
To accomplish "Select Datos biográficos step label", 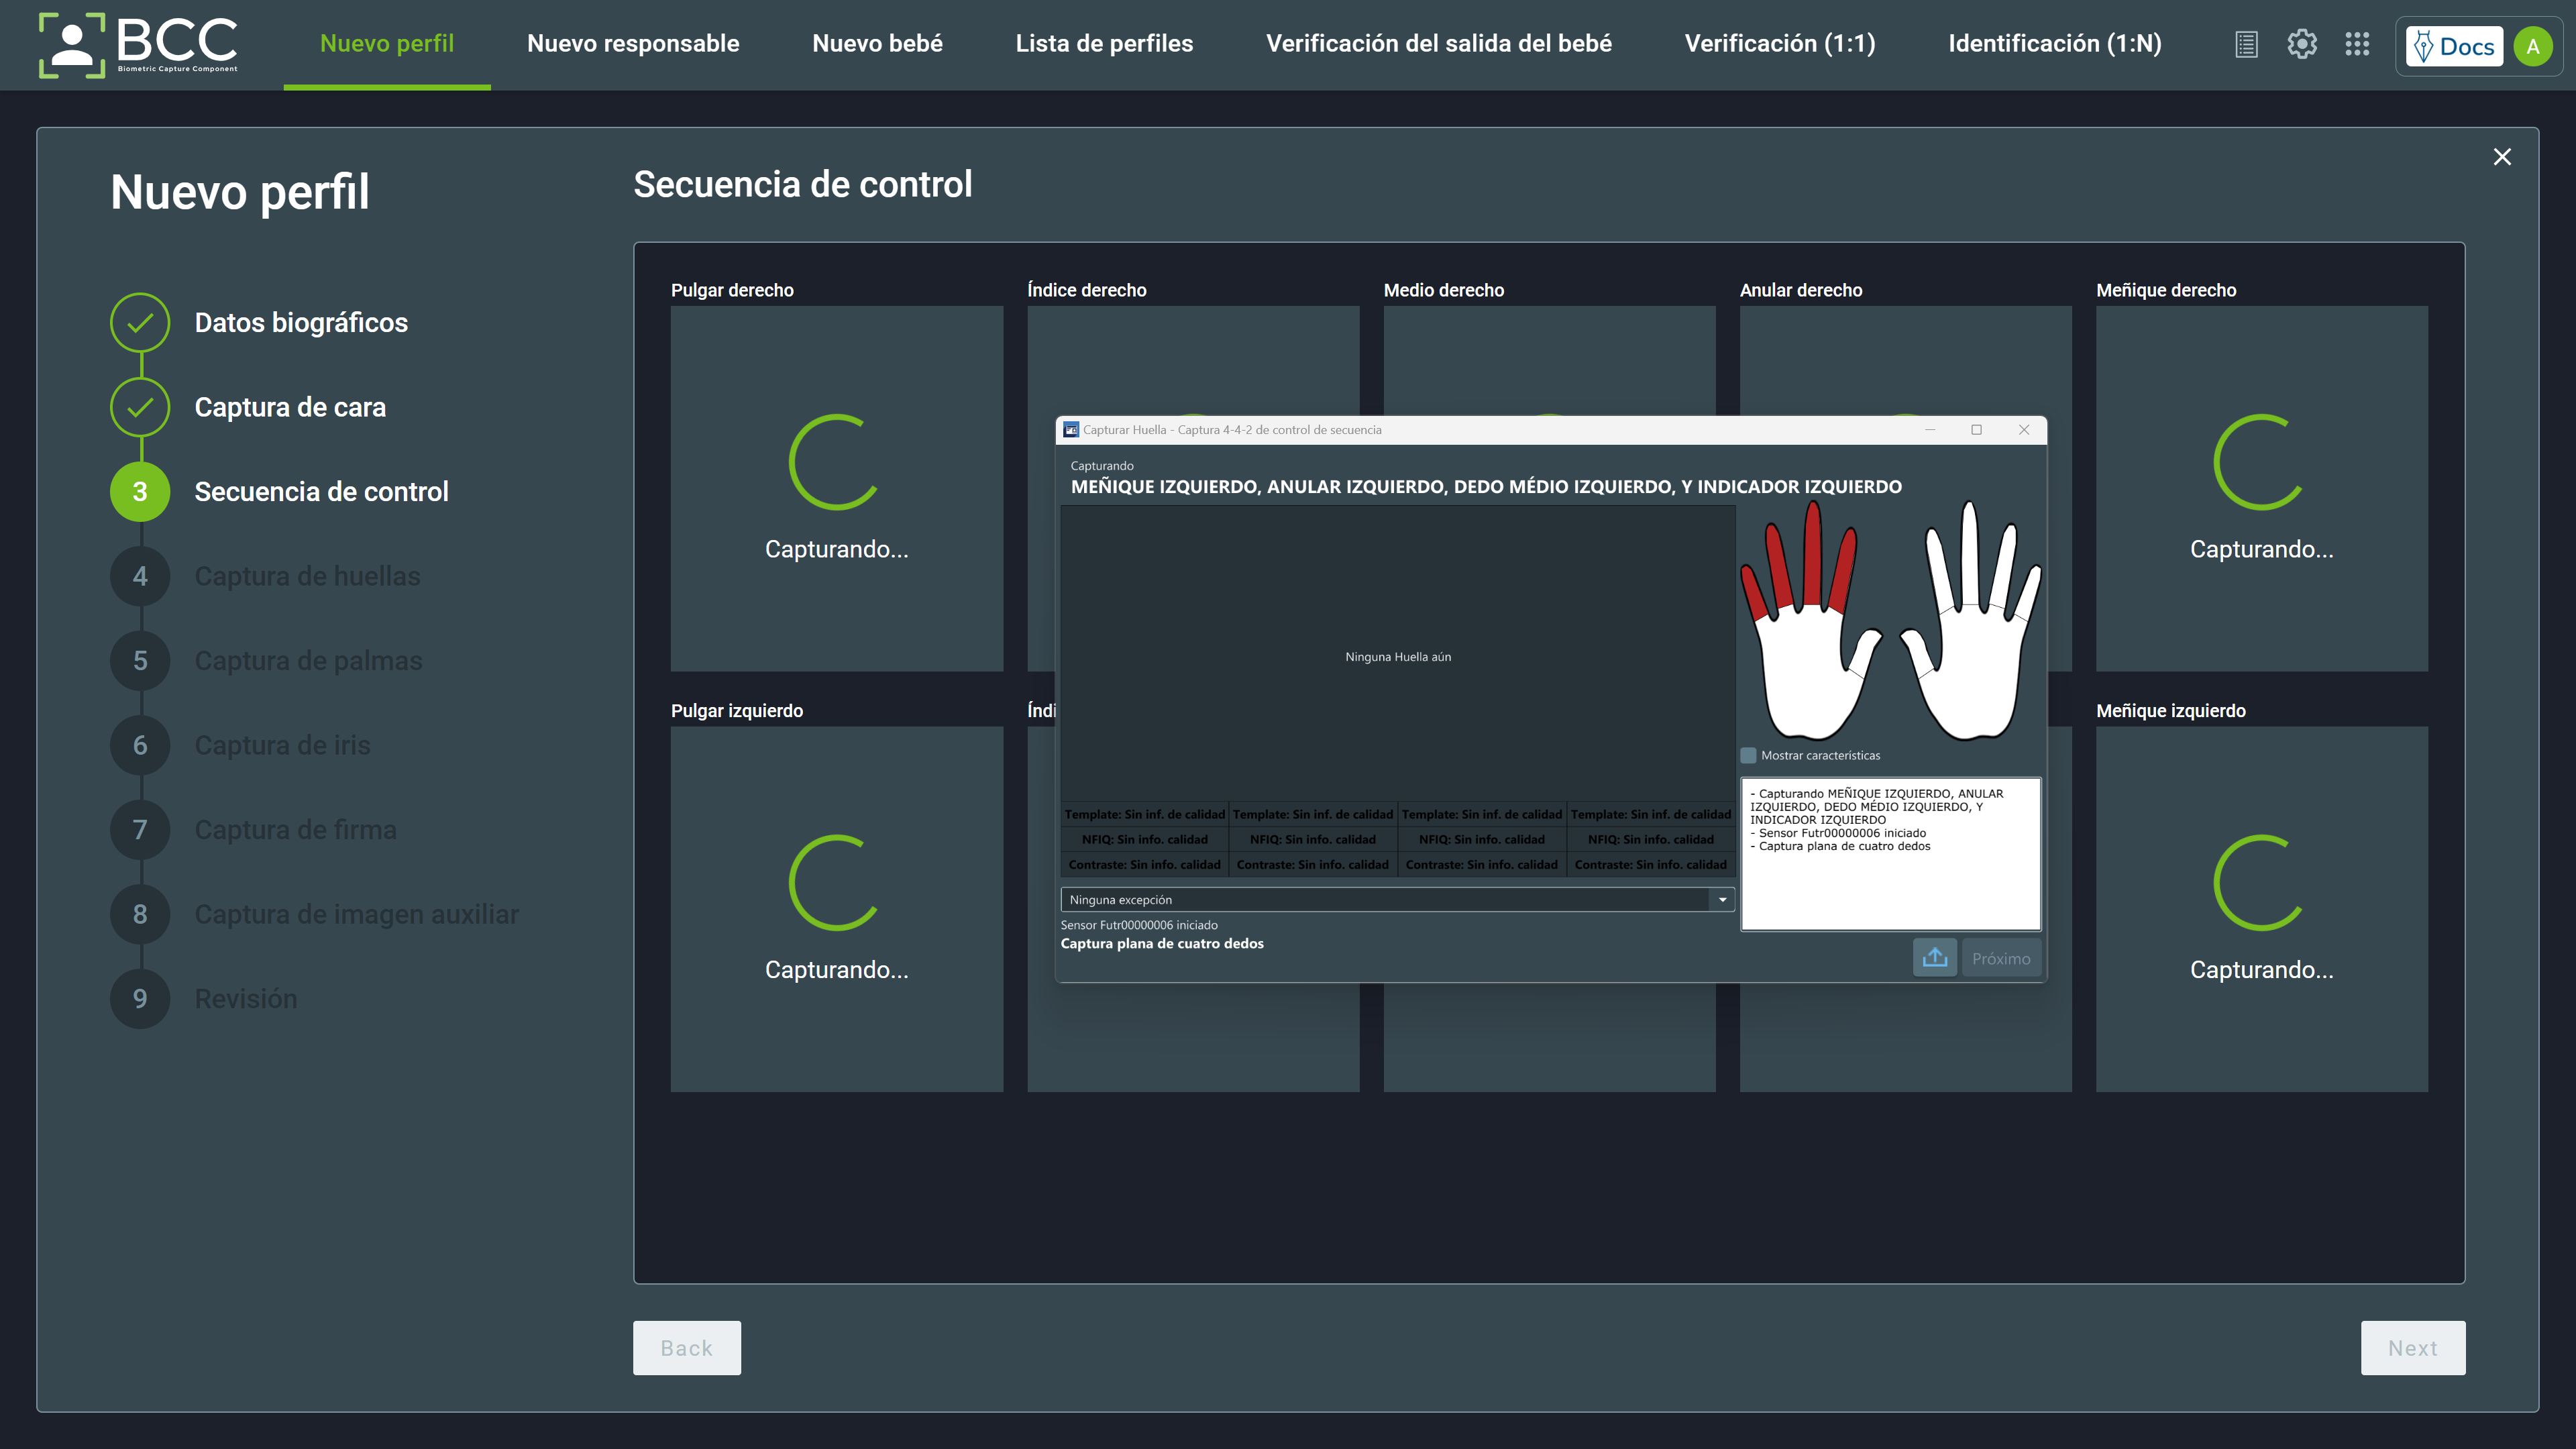I will pyautogui.click(x=301, y=322).
